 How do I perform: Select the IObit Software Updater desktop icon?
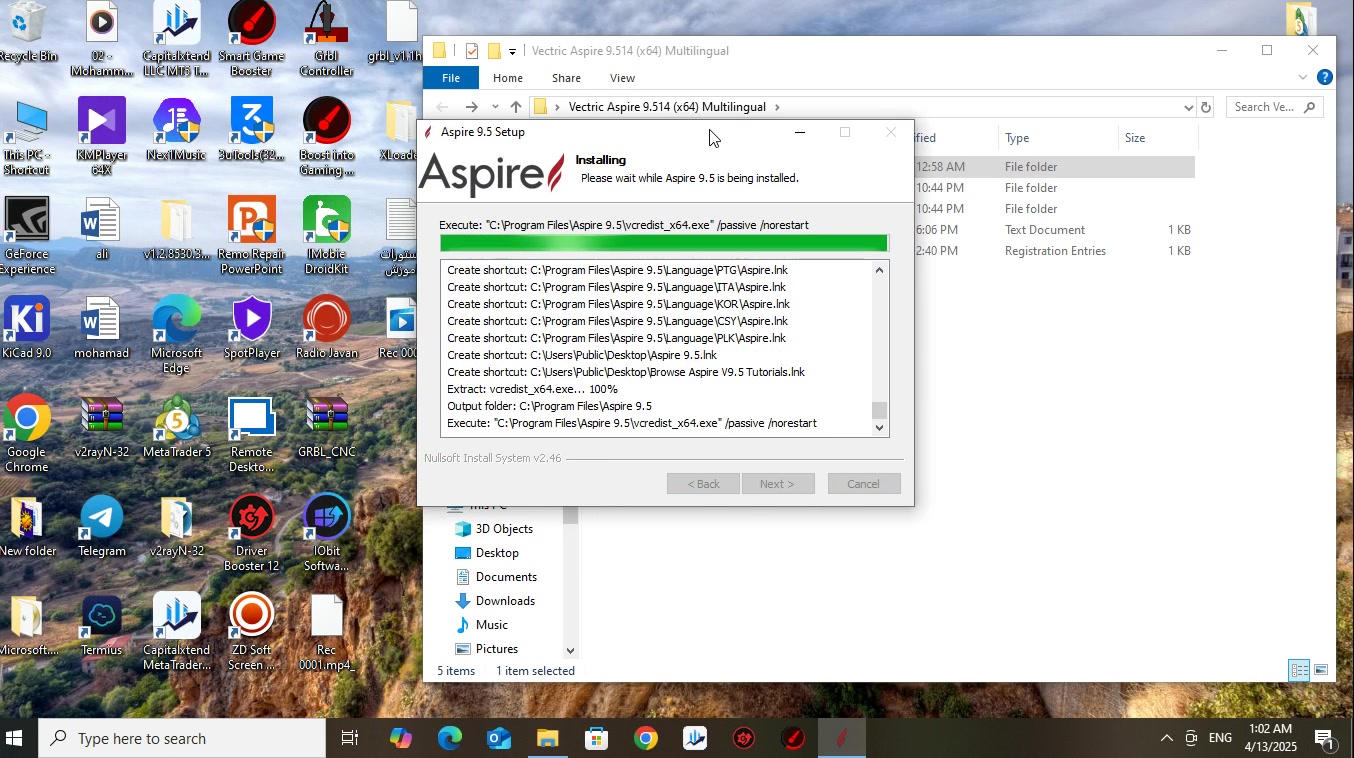point(326,533)
